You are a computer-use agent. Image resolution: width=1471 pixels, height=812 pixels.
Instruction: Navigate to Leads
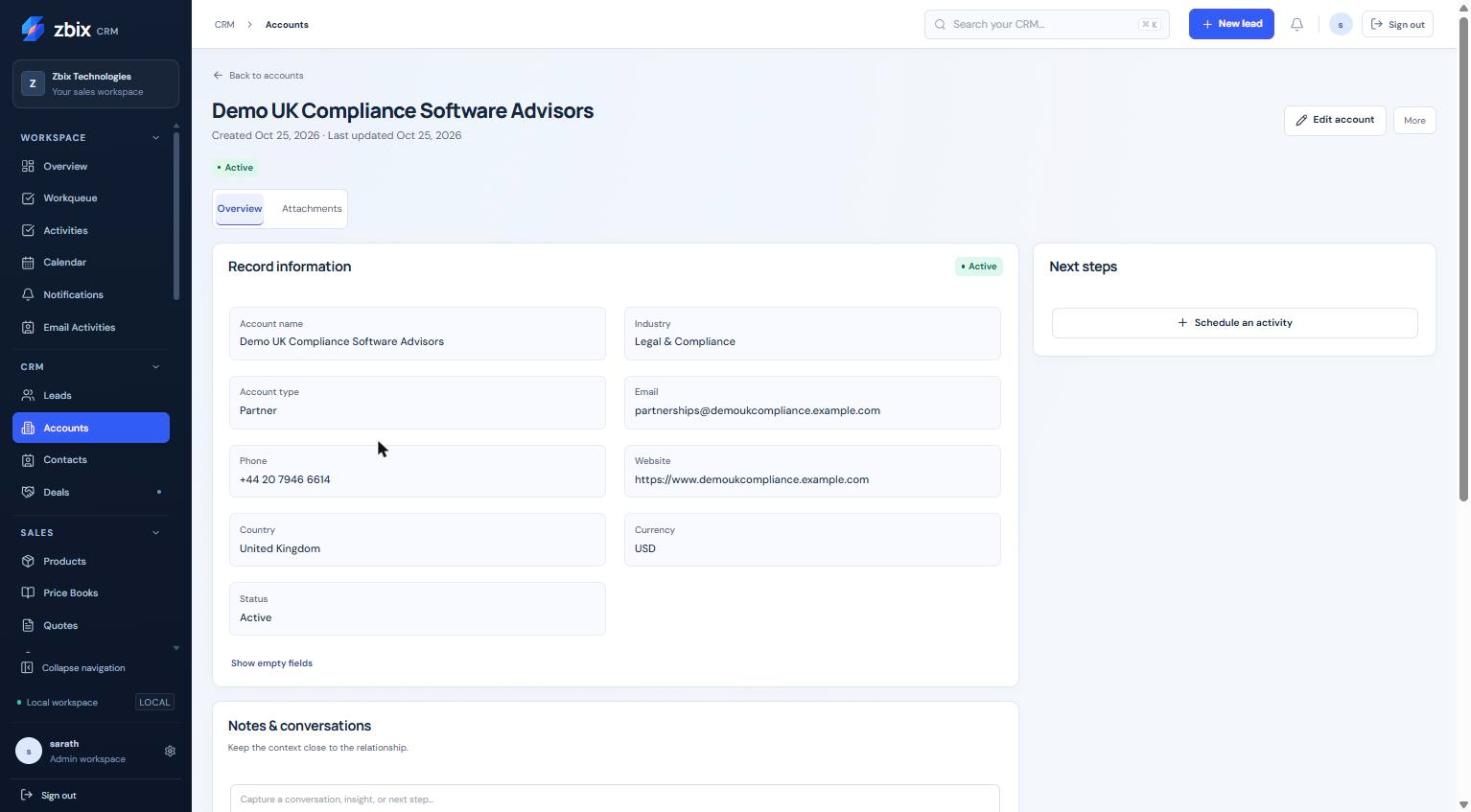point(91,395)
